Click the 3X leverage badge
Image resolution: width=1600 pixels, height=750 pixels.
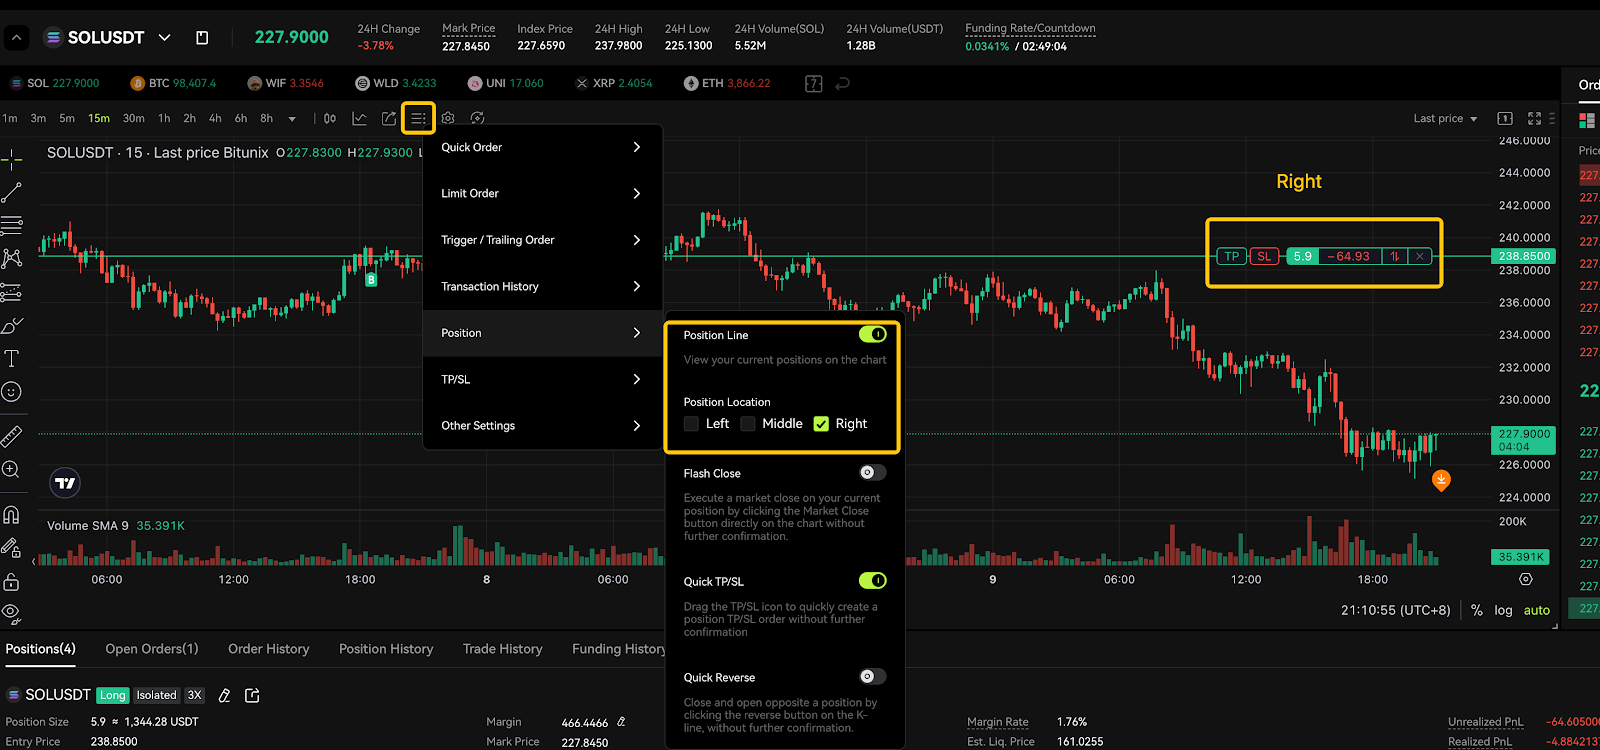(194, 695)
